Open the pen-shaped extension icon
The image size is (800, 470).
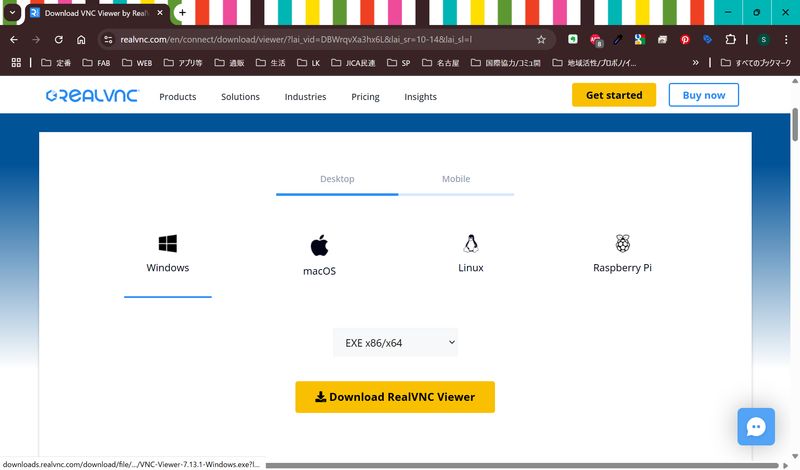[x=618, y=39]
